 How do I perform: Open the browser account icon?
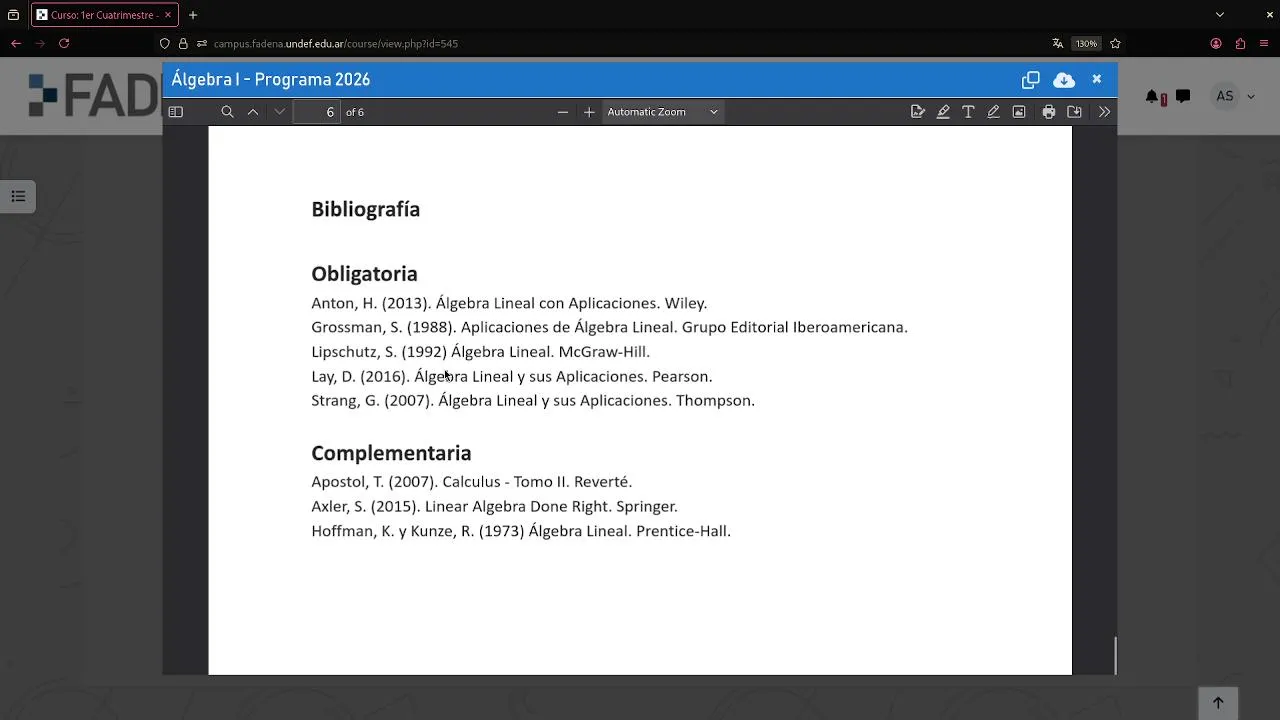pyautogui.click(x=1216, y=44)
